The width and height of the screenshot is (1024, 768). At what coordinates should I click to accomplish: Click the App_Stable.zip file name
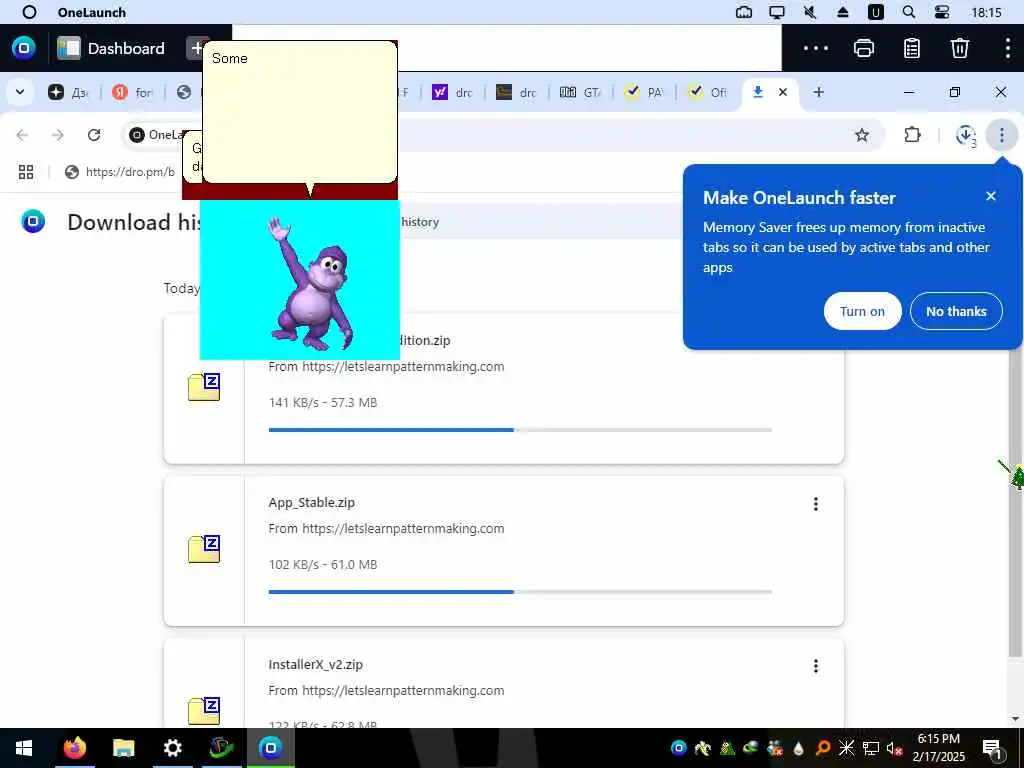pos(312,502)
